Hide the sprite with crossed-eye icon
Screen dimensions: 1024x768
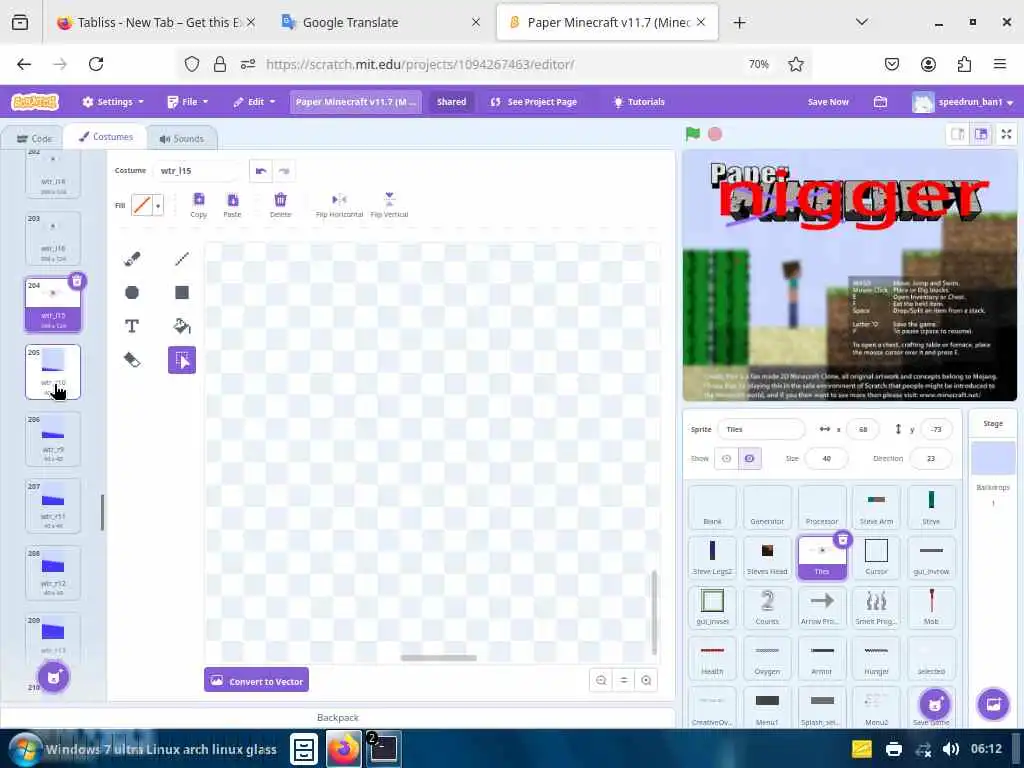(x=750, y=458)
